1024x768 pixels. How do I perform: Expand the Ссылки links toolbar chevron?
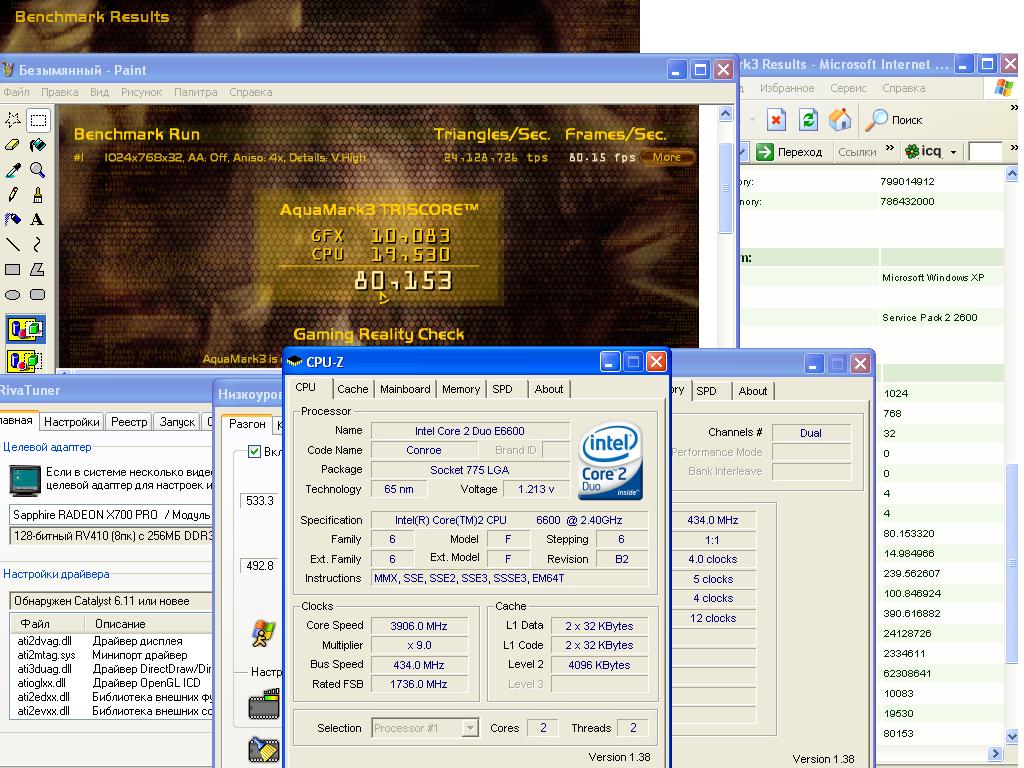pyautogui.click(x=889, y=148)
